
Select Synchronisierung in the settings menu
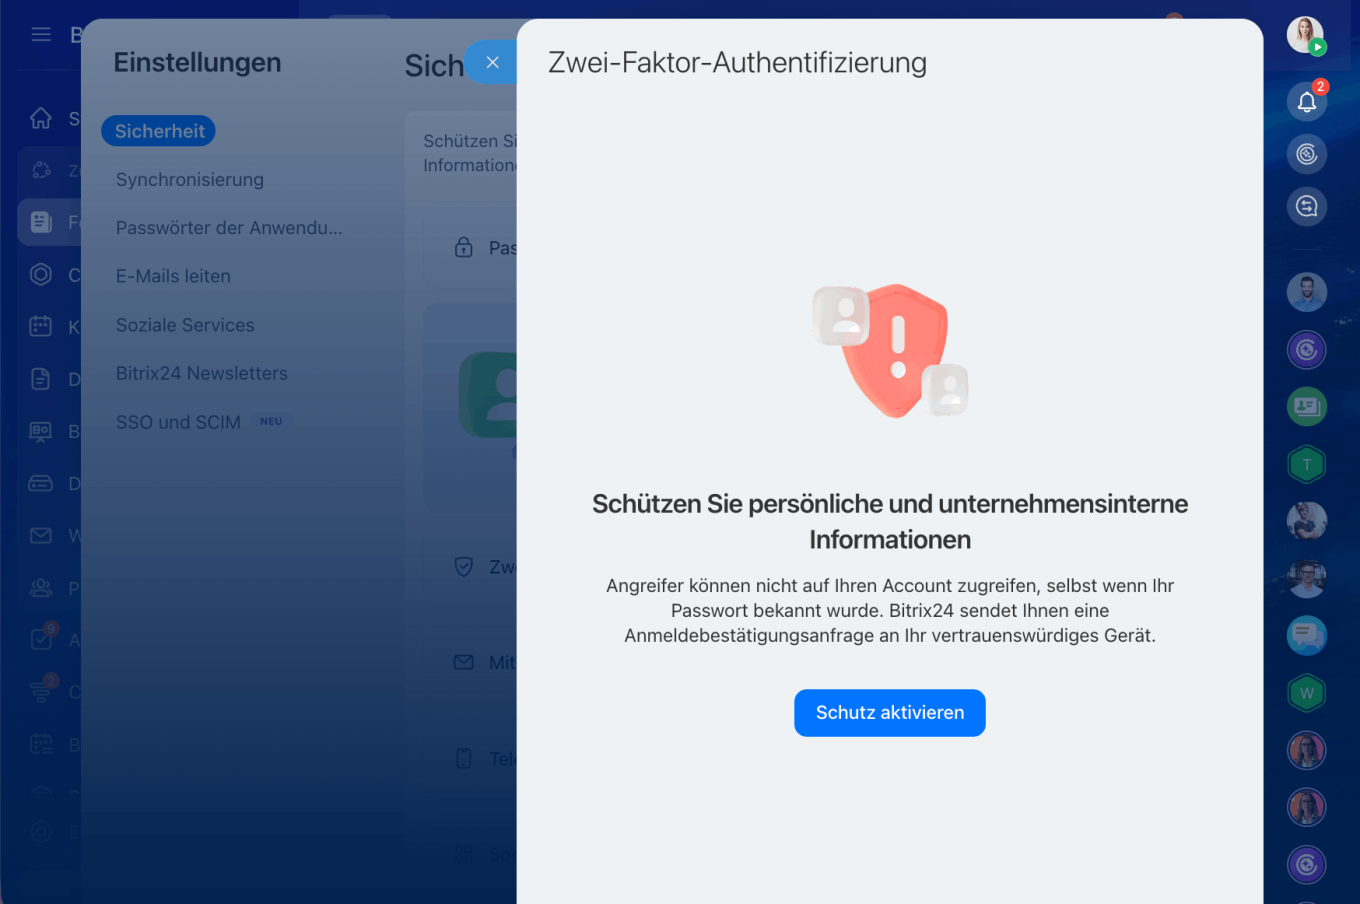190,179
